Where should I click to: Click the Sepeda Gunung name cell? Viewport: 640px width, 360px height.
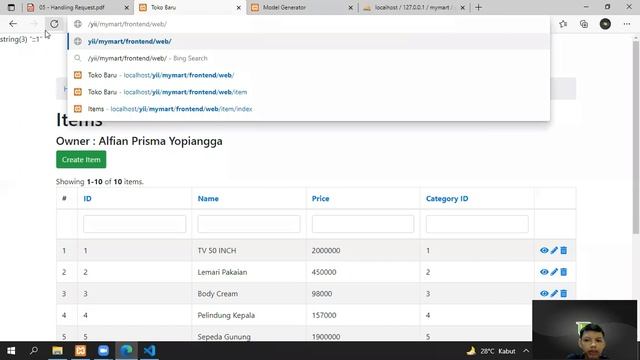[x=249, y=336]
